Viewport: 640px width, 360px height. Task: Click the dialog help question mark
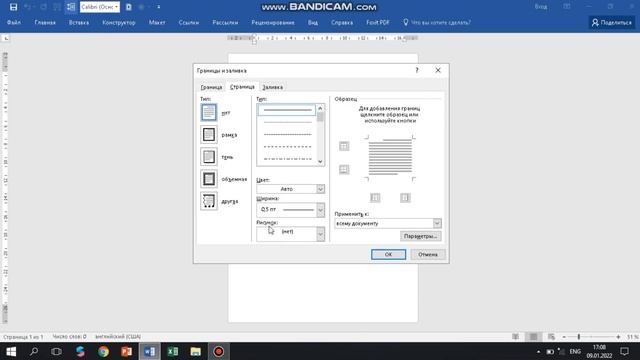[x=417, y=70]
